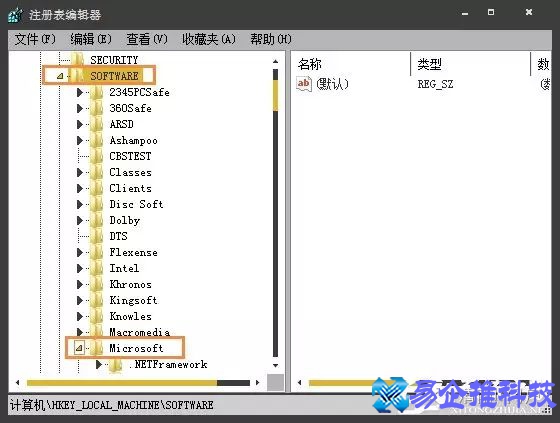Viewport: 560px width, 423px height.
Task: Open the 收藏夹(A) menu
Action: click(x=209, y=39)
